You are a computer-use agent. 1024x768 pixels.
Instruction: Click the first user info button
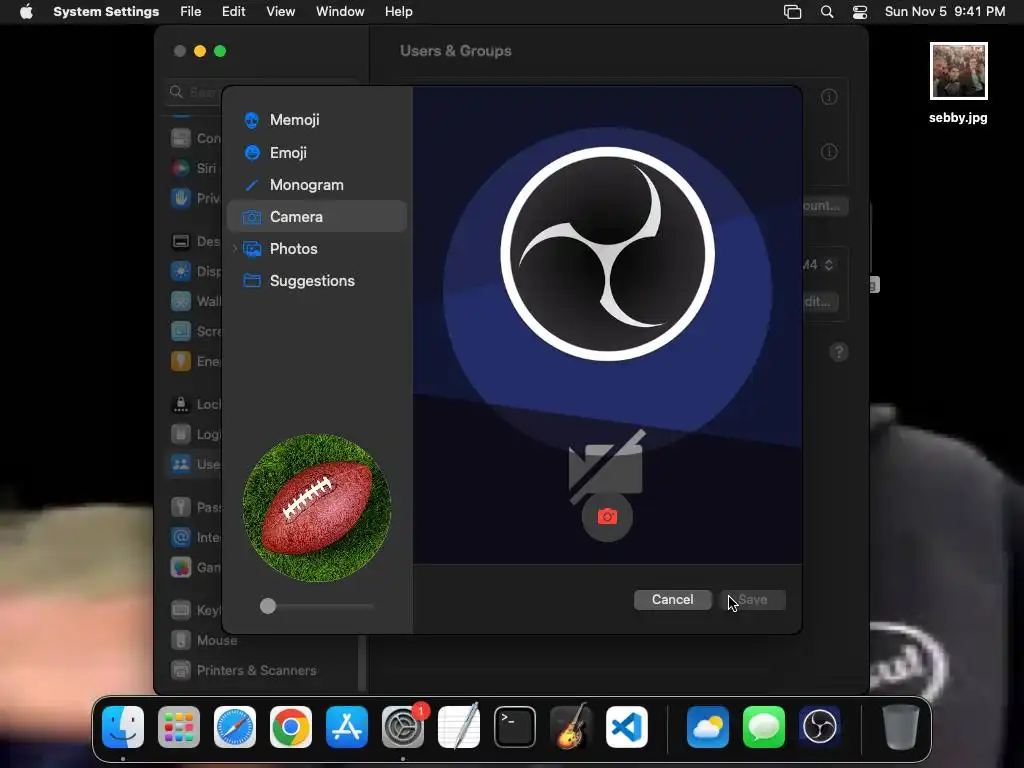tap(829, 97)
